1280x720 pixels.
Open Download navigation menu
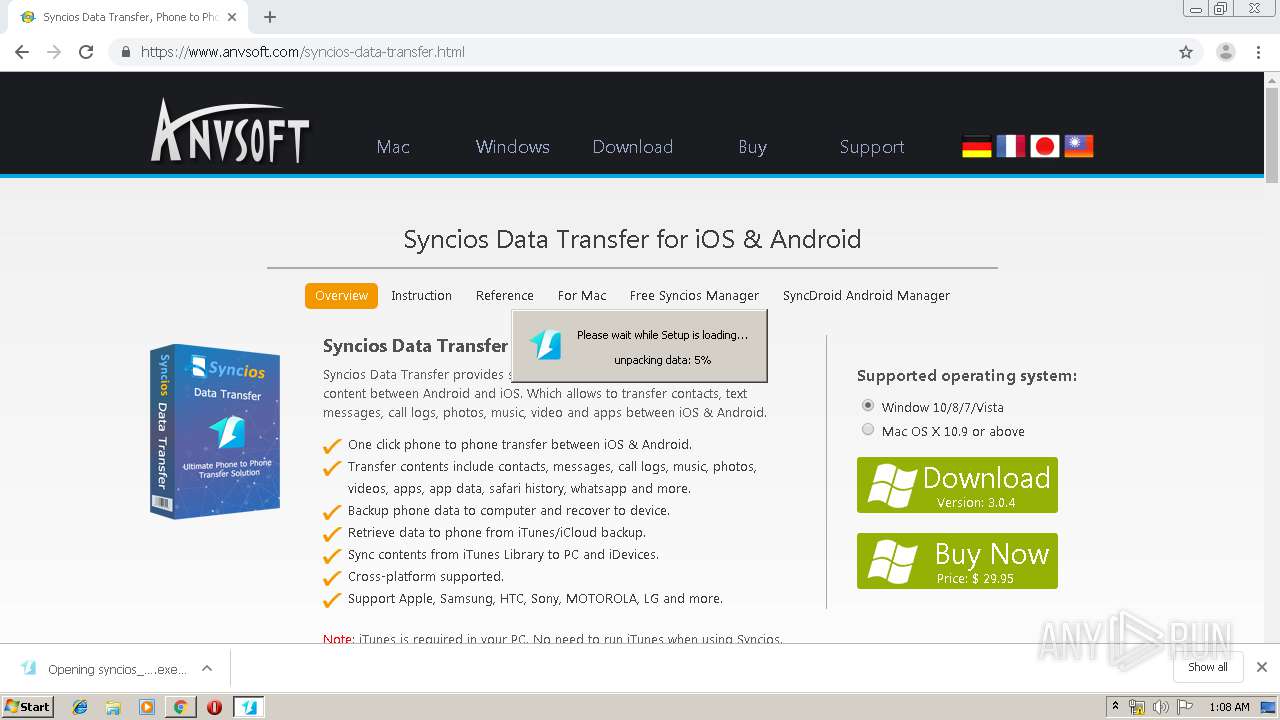tap(633, 147)
